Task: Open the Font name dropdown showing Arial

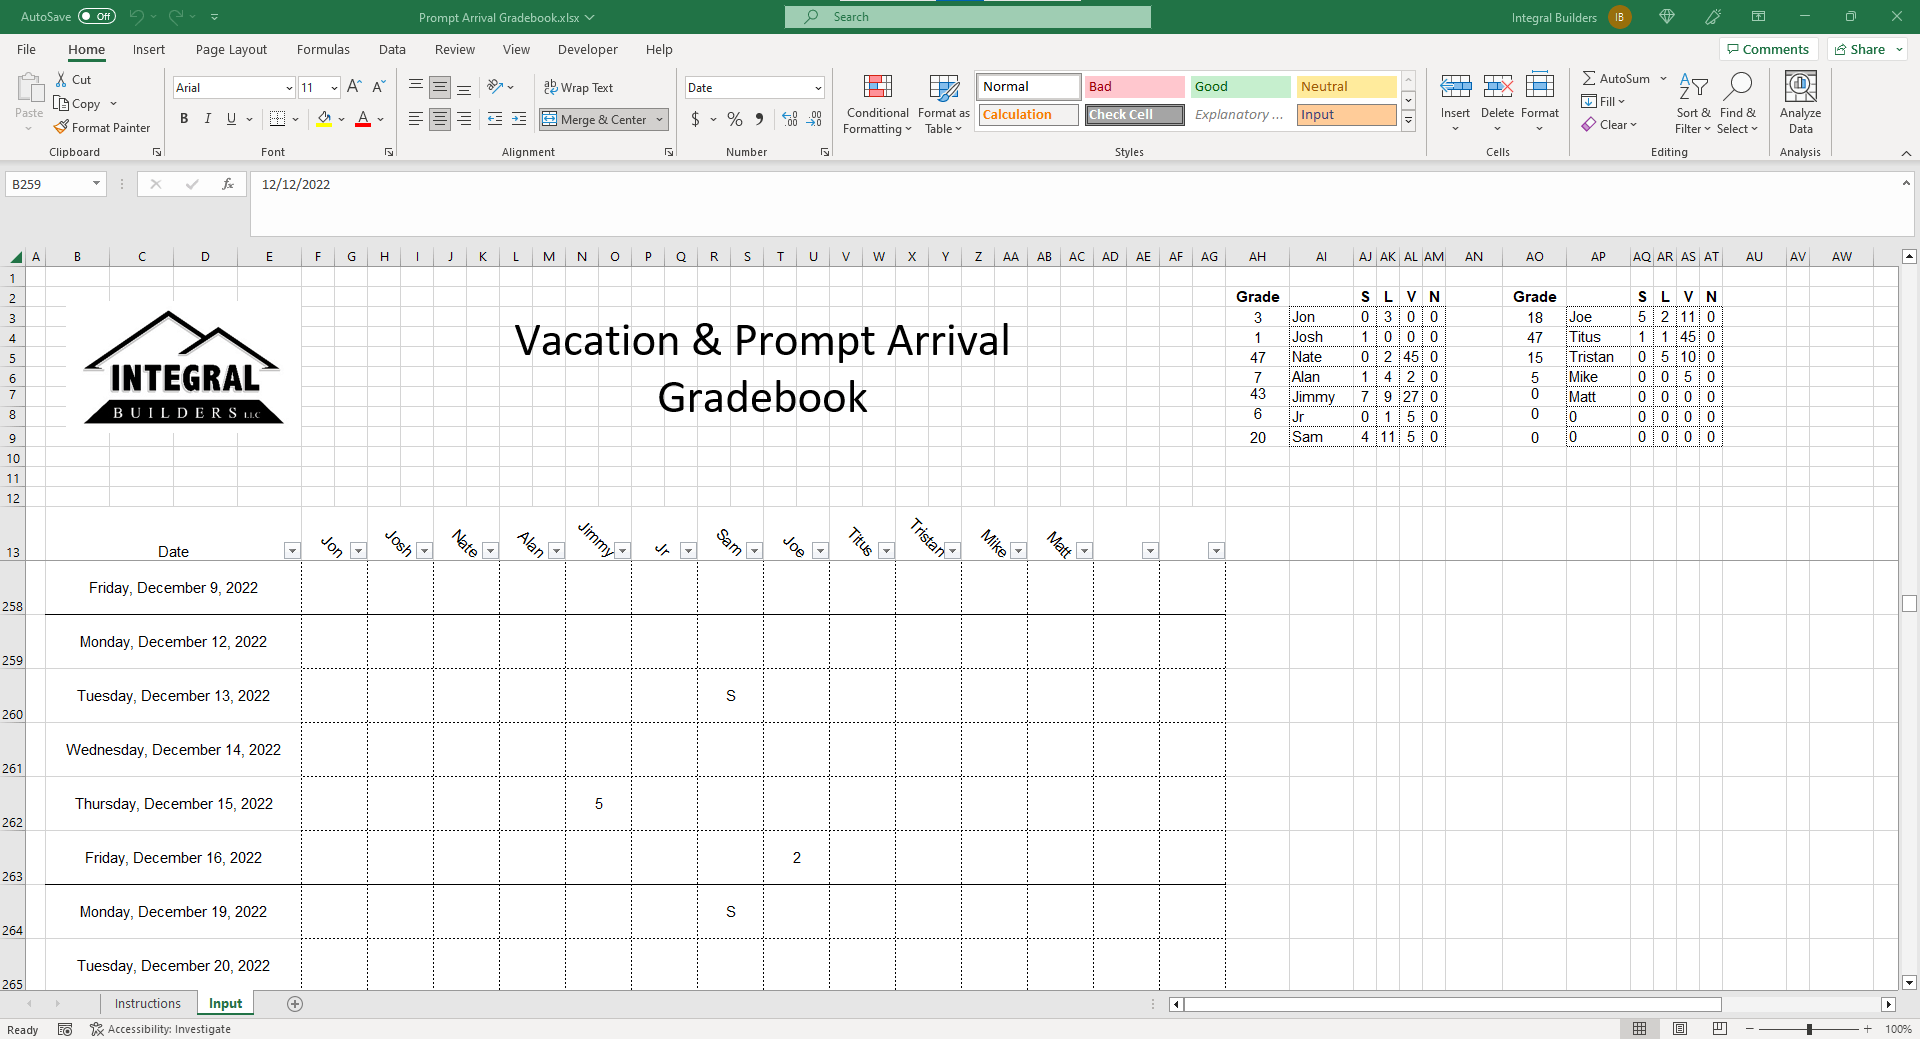Action: tap(289, 88)
